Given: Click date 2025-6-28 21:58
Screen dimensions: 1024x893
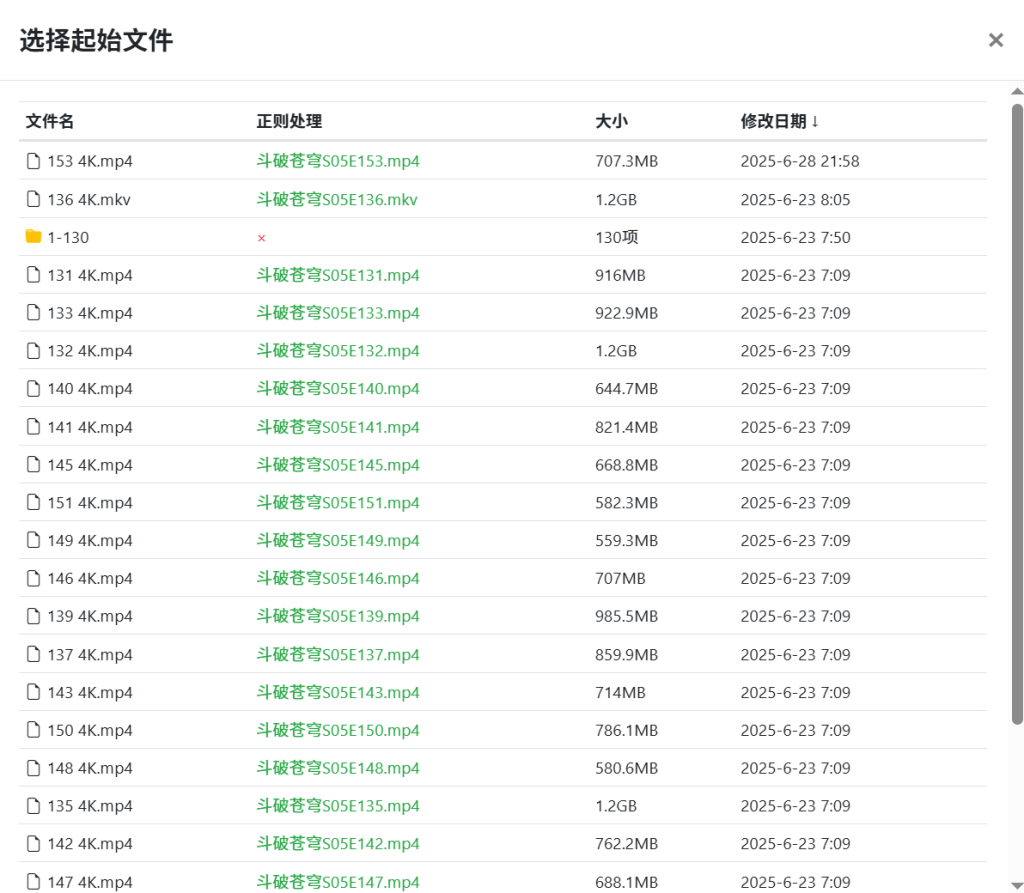Looking at the screenshot, I should click(x=800, y=161).
